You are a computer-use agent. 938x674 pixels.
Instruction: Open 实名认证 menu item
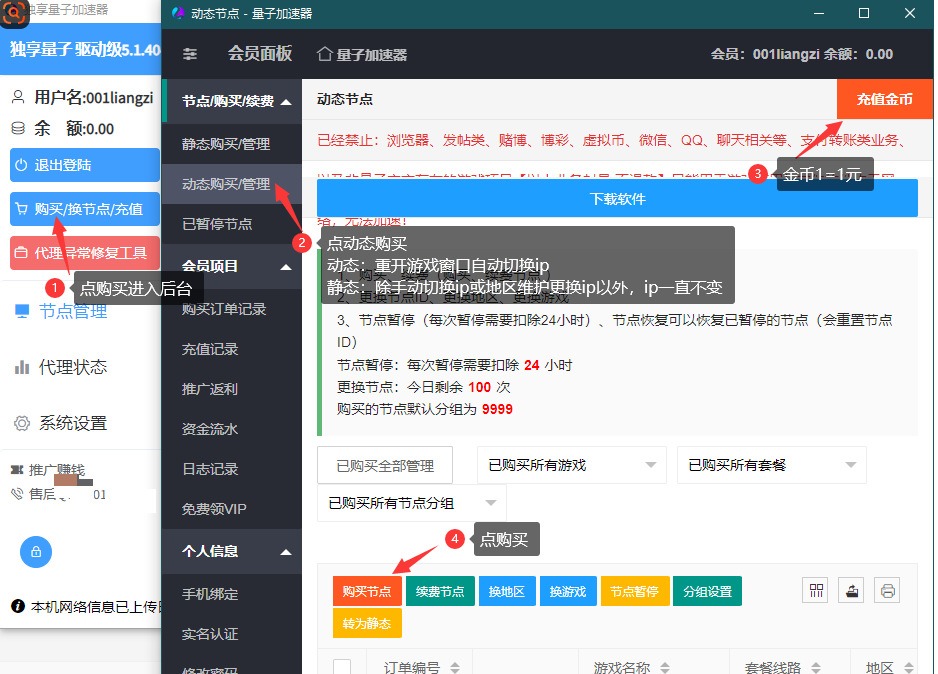[x=233, y=635]
